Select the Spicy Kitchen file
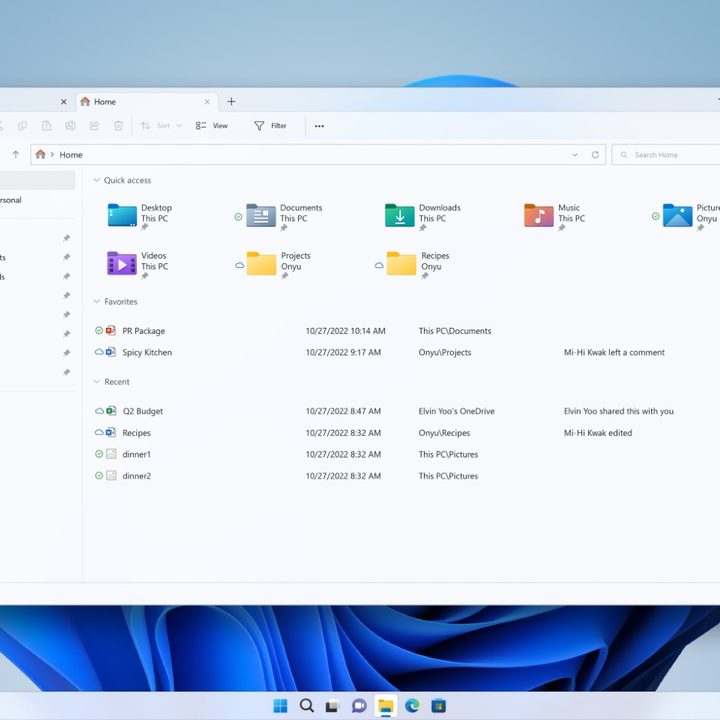The image size is (720, 720). pyautogui.click(x=147, y=352)
